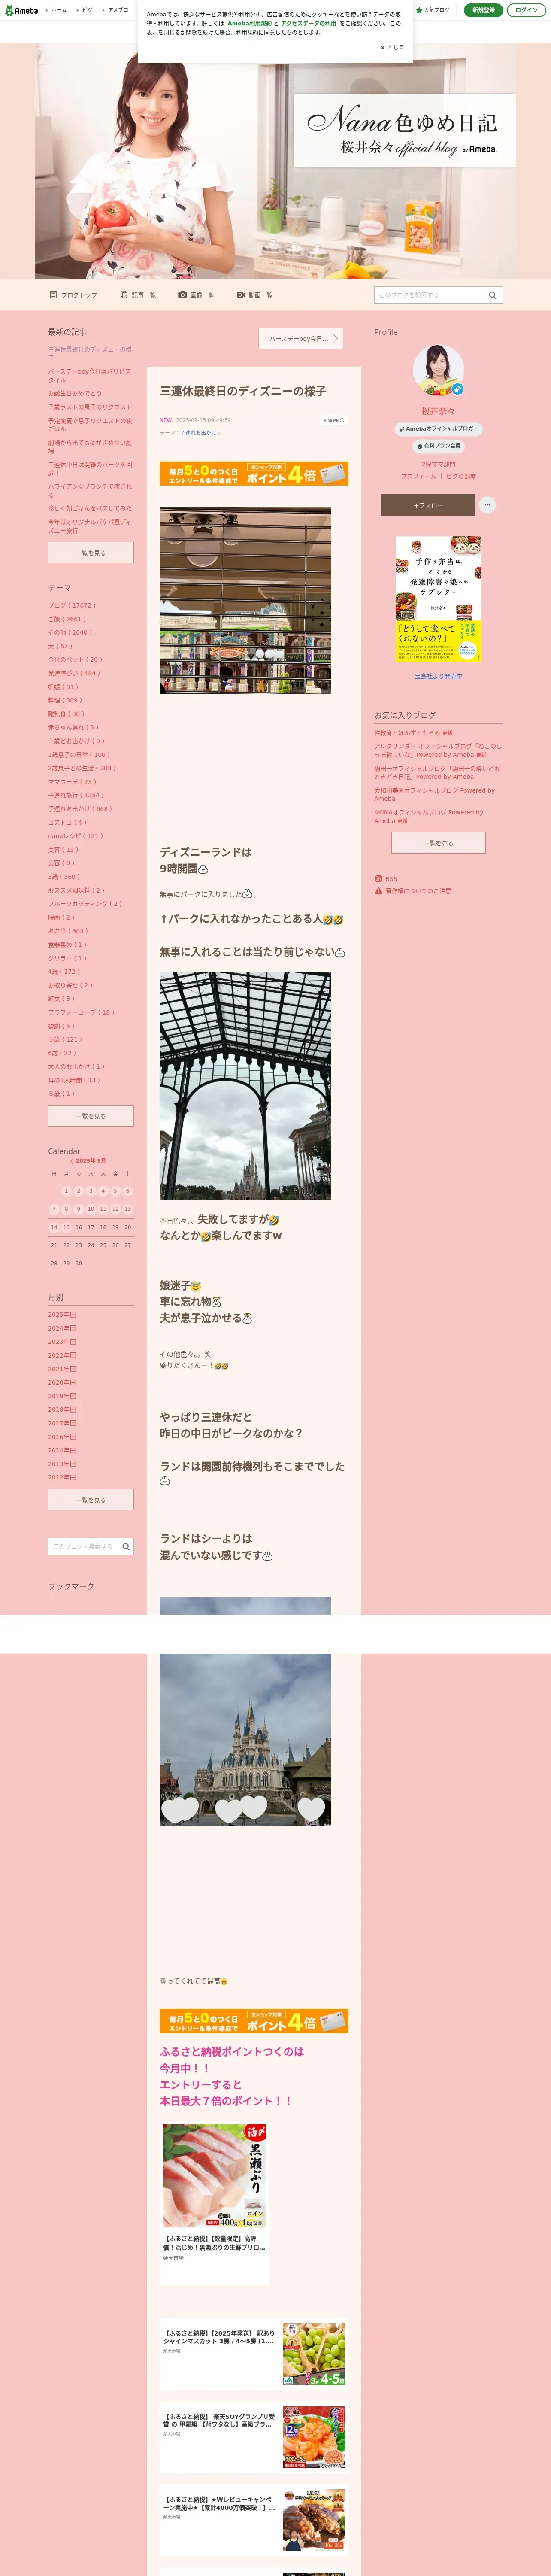Click the header blog search input field
Screen dimensions: 551x2576
pyautogui.click(x=430, y=295)
